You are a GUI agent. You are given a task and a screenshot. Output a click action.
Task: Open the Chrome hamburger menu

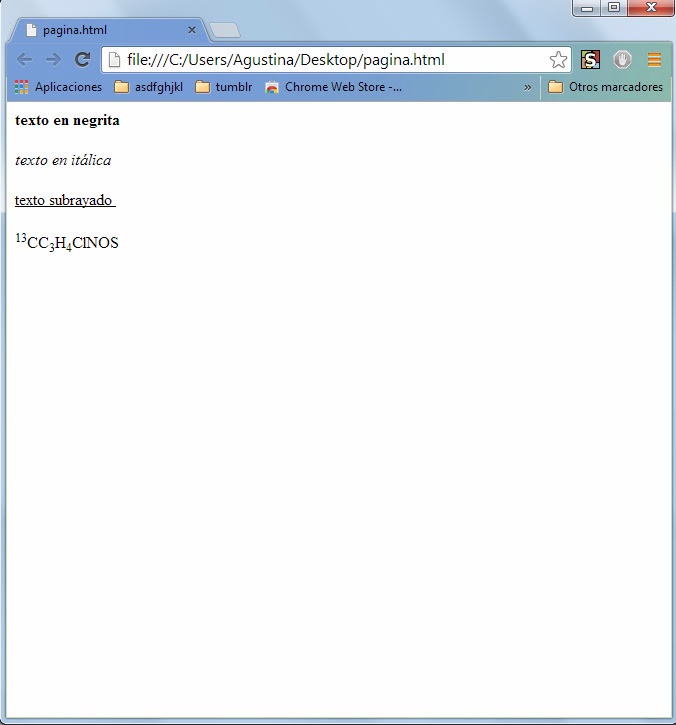pos(654,60)
